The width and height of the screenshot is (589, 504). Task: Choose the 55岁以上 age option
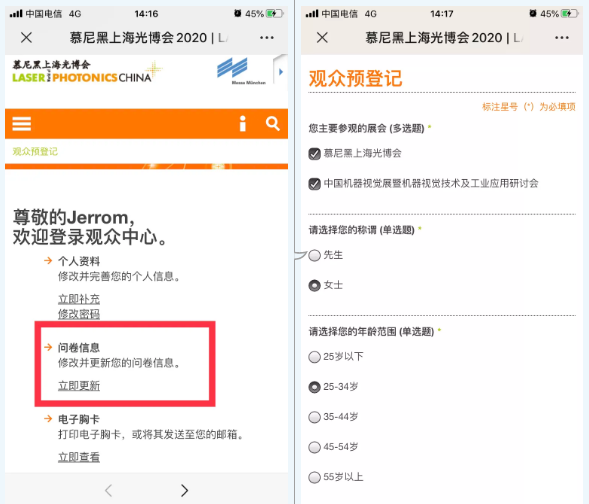click(314, 477)
